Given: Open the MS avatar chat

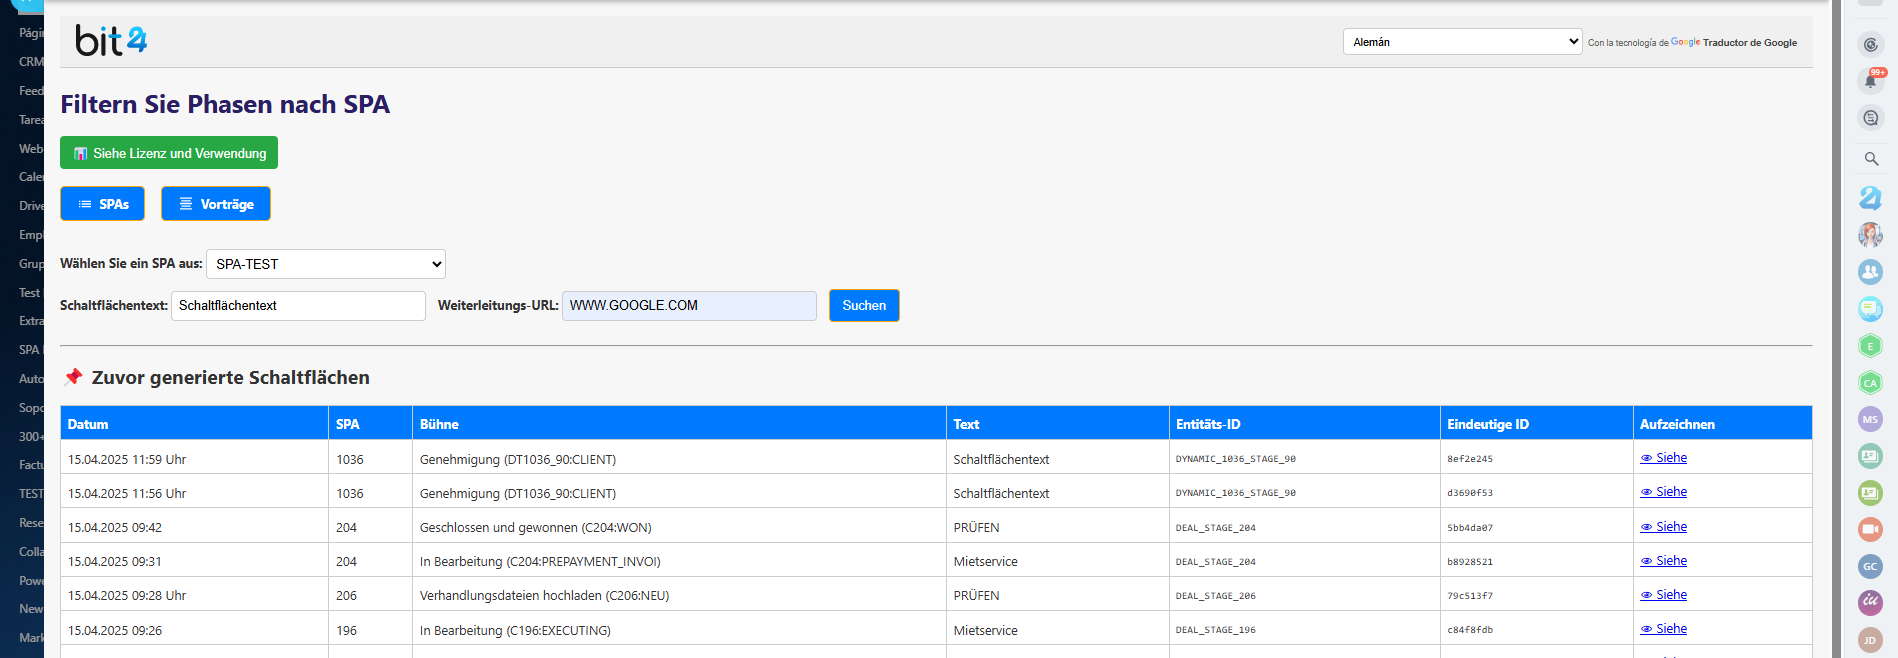Looking at the screenshot, I should tap(1870, 419).
